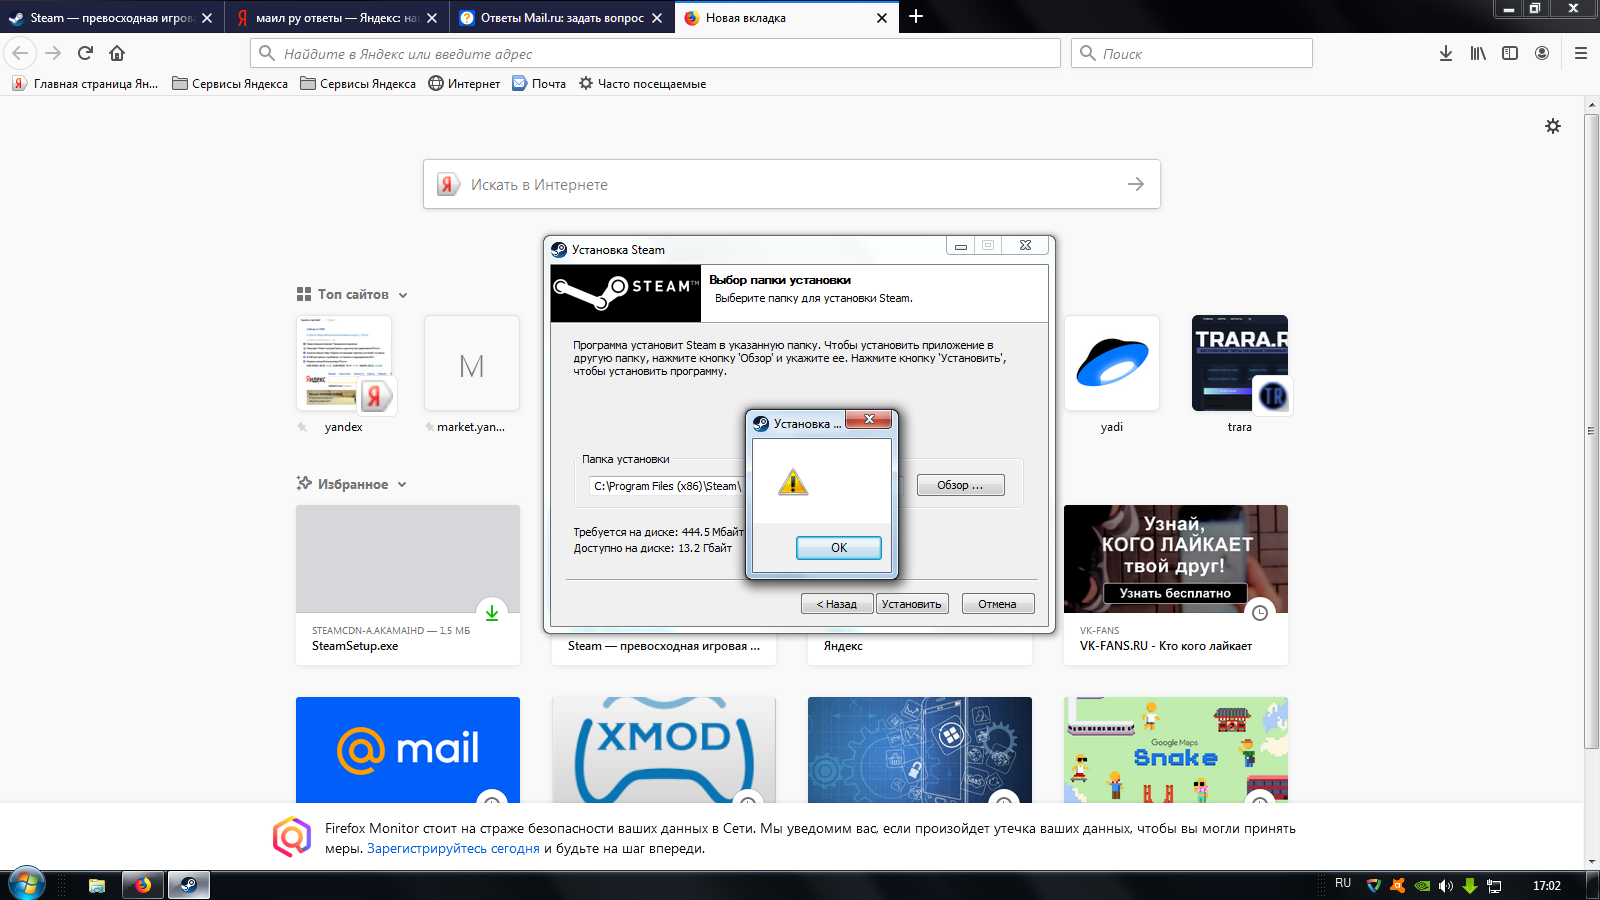1600x900 pixels.
Task: Open Часто посещаемые bookmark folder
Action: pyautogui.click(x=642, y=84)
